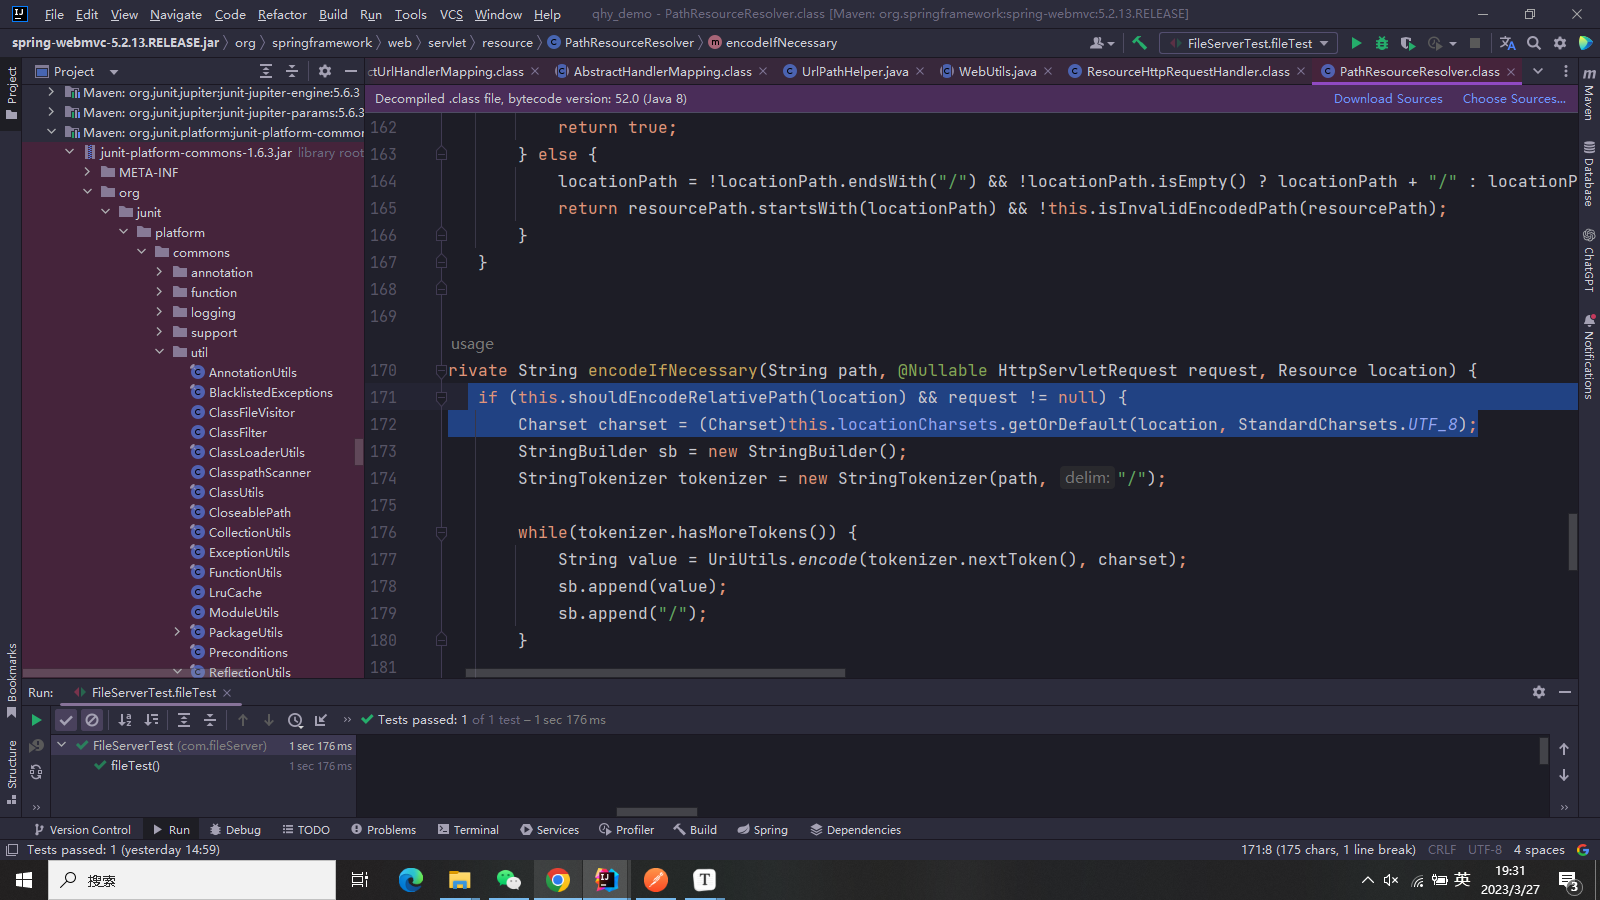Collapse the util package folder
The height and width of the screenshot is (900, 1600).
pyautogui.click(x=160, y=352)
